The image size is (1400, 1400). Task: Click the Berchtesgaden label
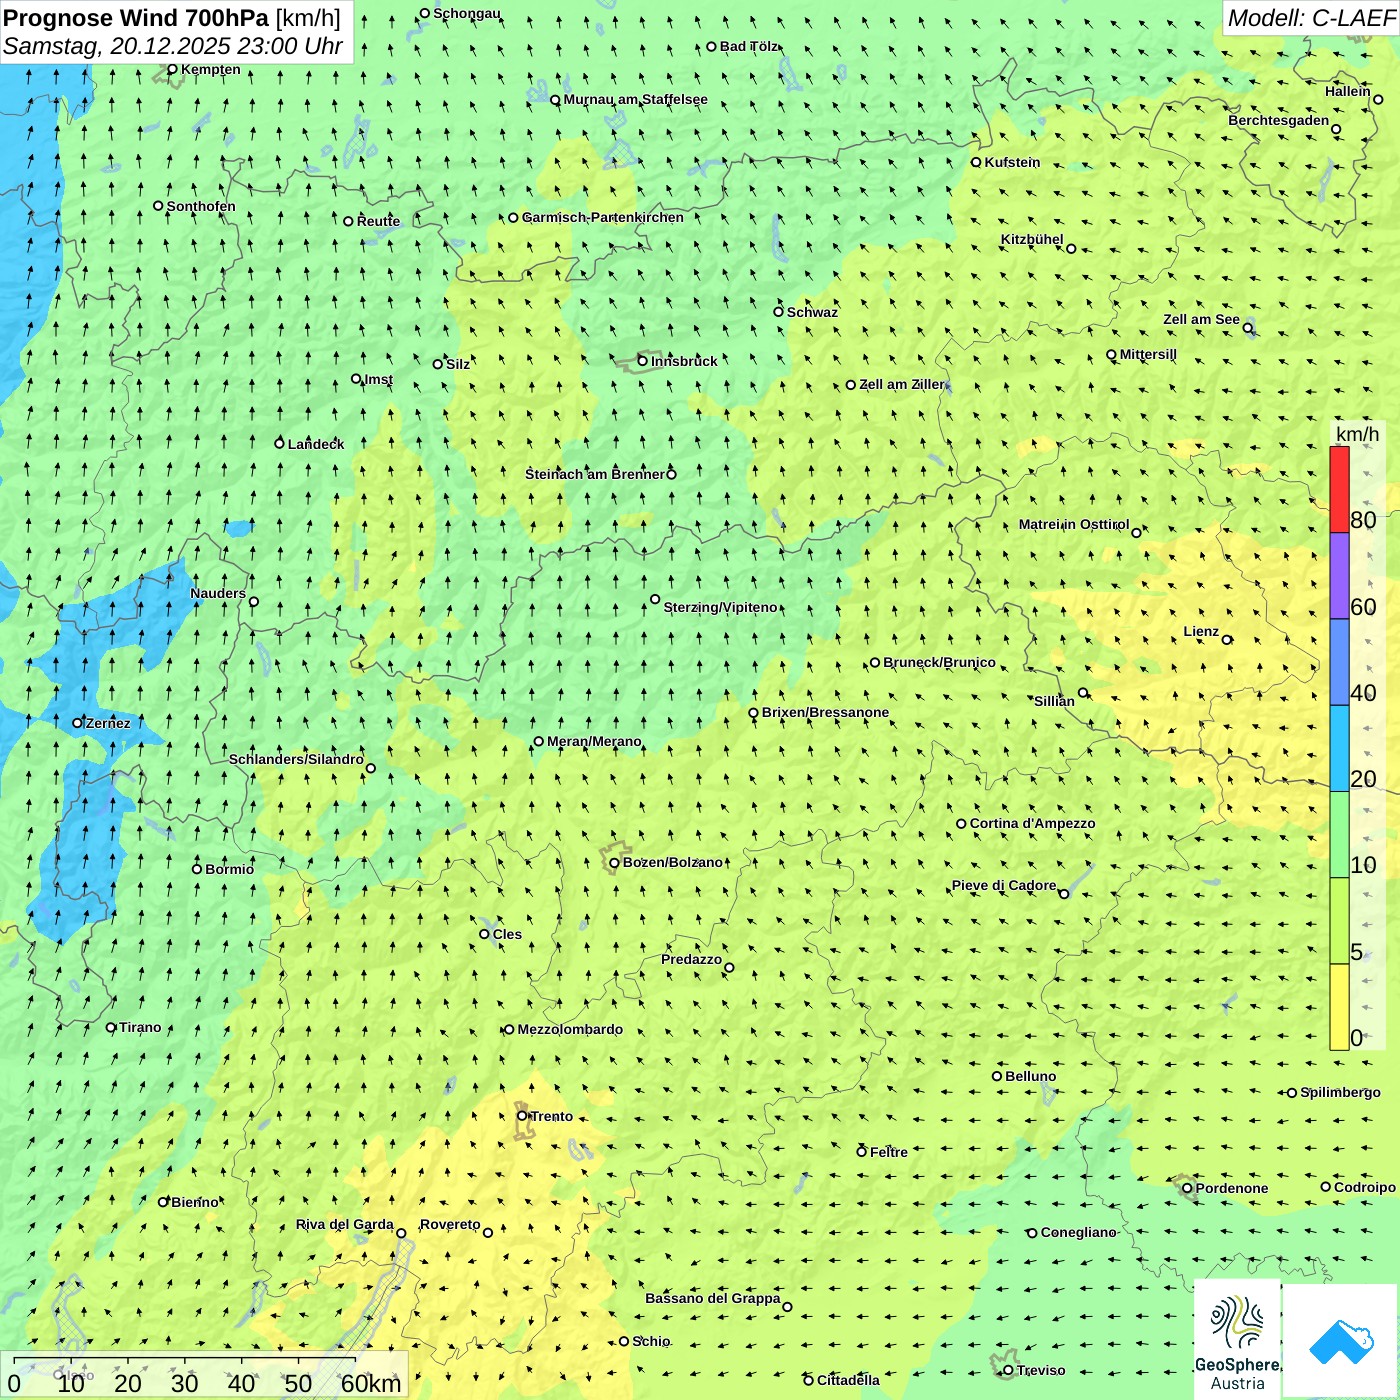pos(1278,120)
